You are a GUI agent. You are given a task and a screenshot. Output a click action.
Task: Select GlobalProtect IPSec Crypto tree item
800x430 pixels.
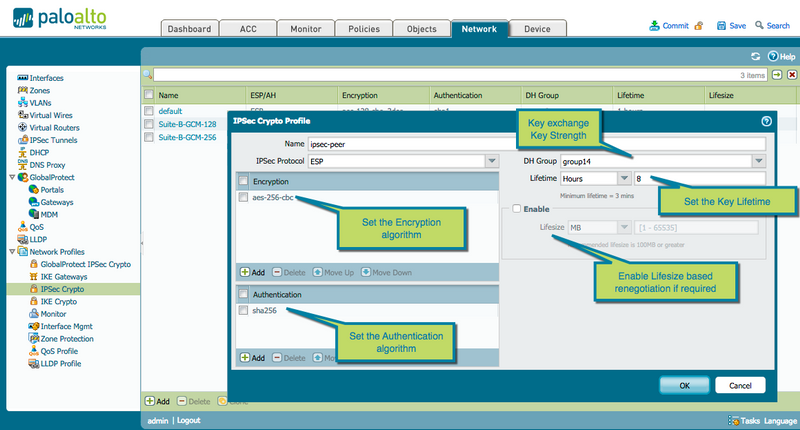click(86, 264)
